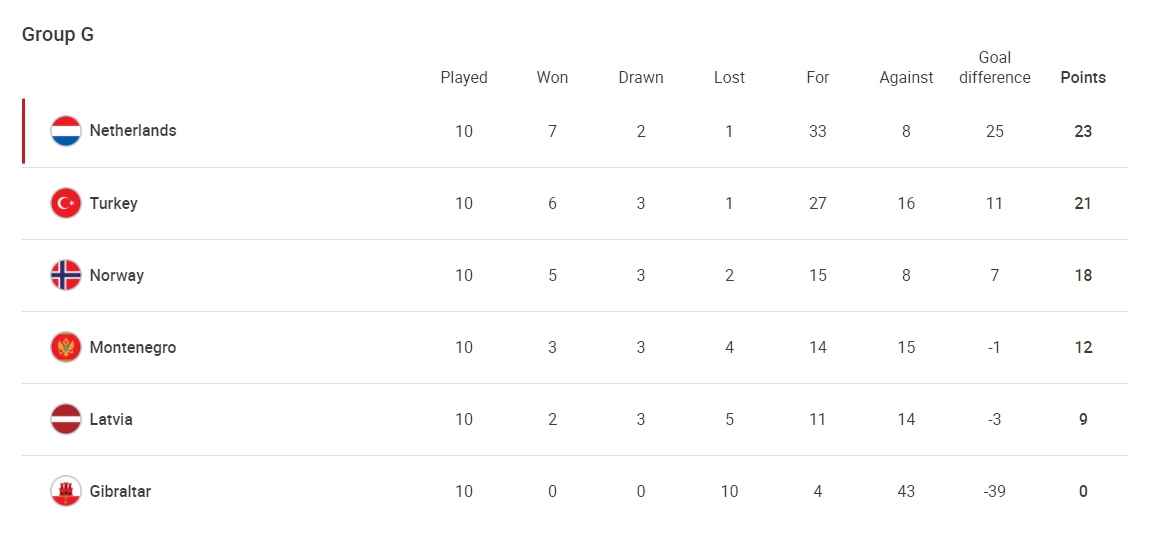This screenshot has height=544, width=1156.
Task: Click the Norway flag icon
Action: (x=66, y=275)
